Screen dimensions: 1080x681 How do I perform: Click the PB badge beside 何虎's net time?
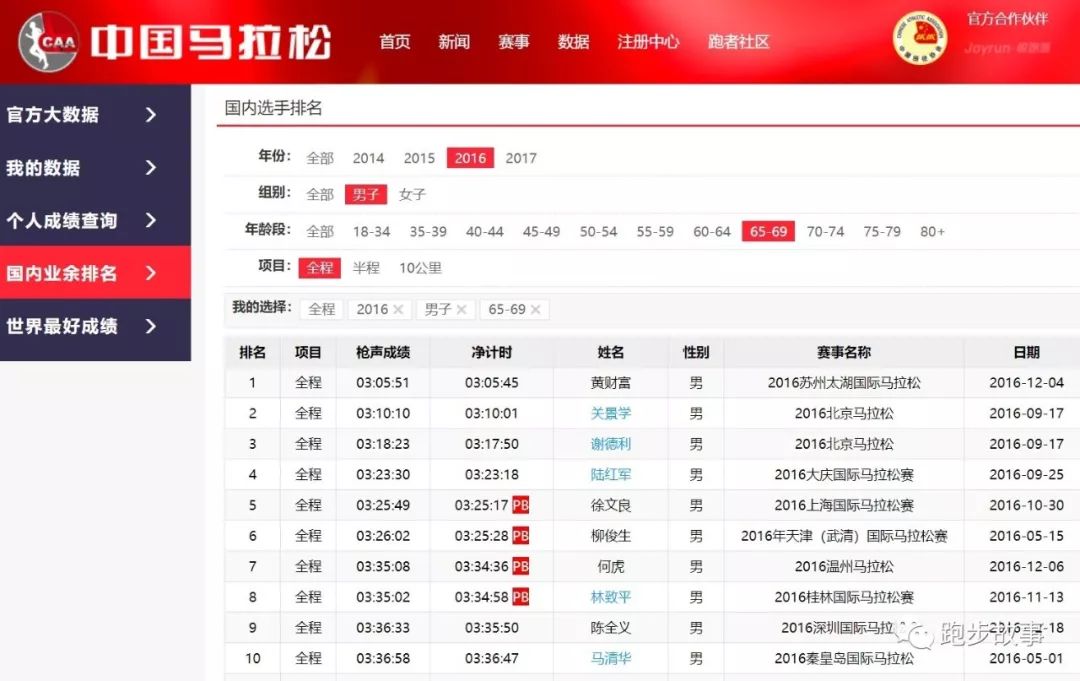(520, 566)
